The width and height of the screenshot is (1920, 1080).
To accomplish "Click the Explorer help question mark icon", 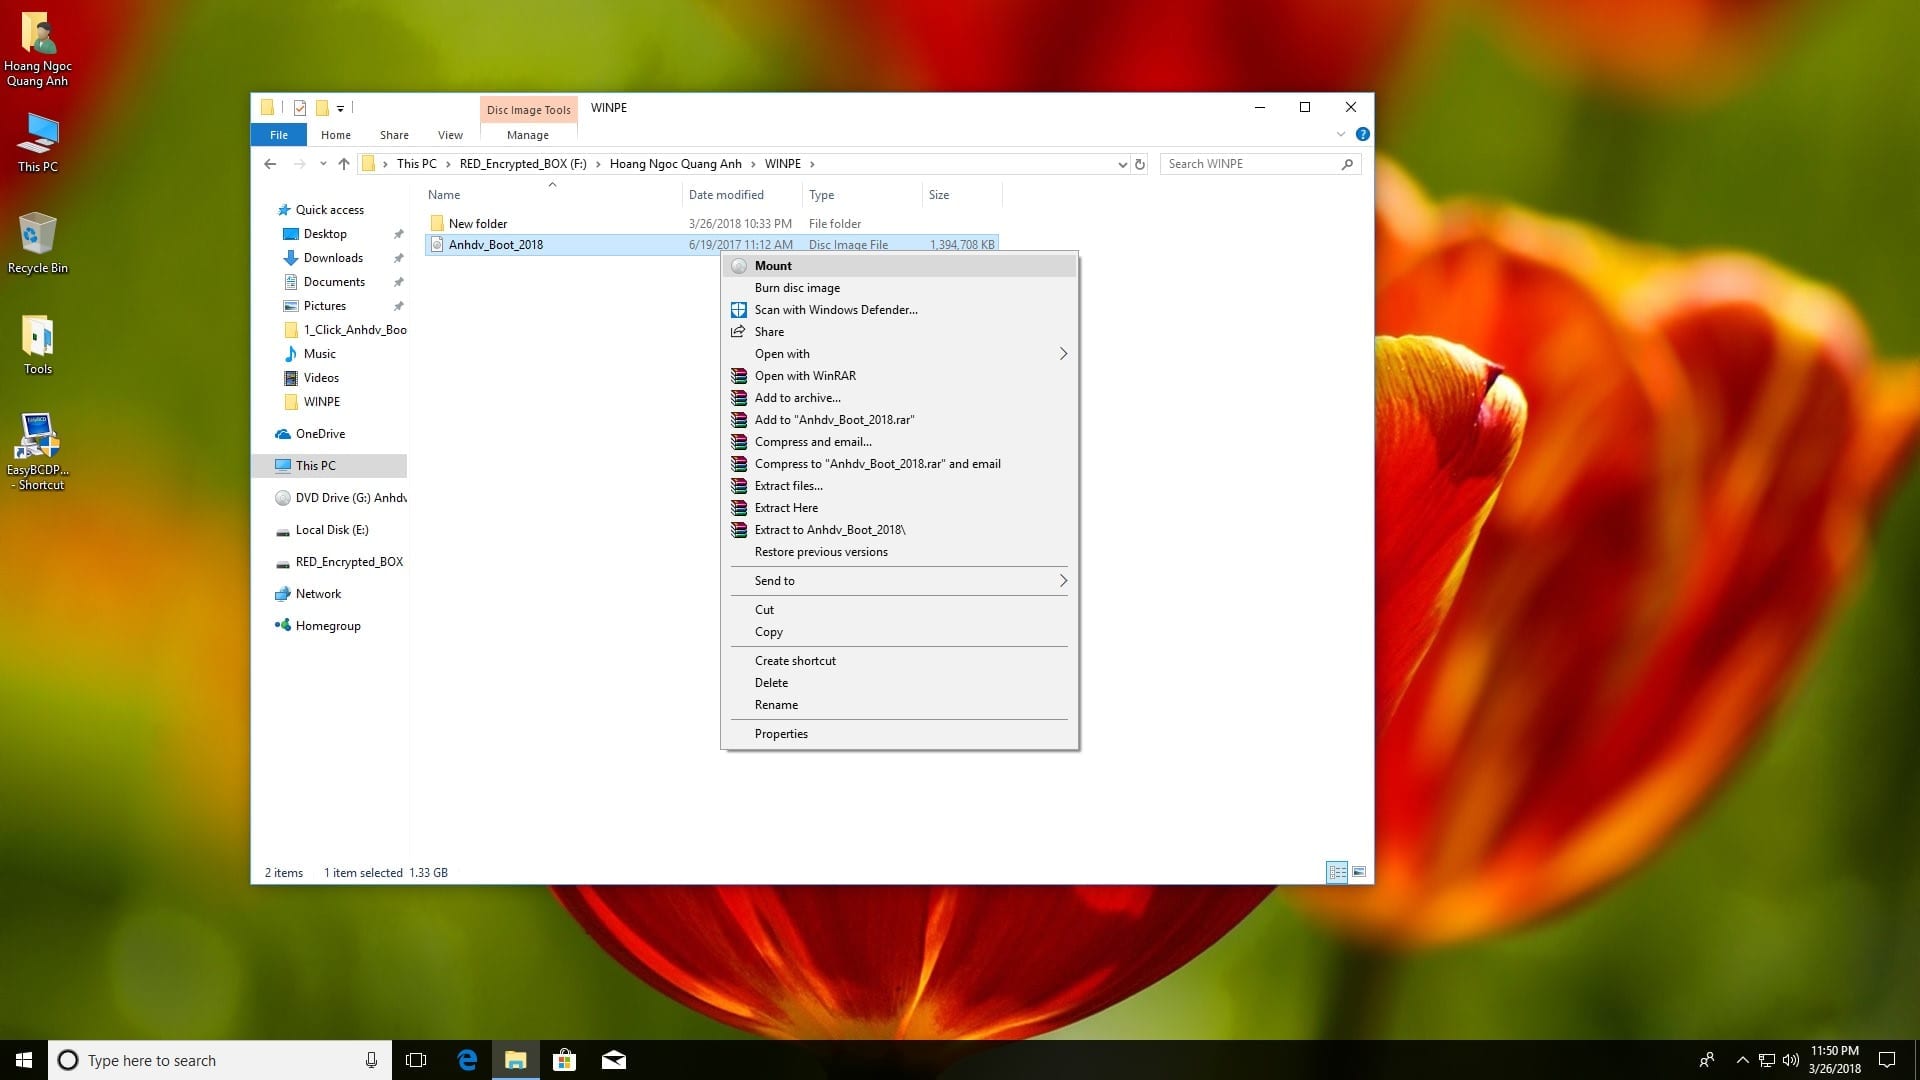I will pyautogui.click(x=1362, y=134).
